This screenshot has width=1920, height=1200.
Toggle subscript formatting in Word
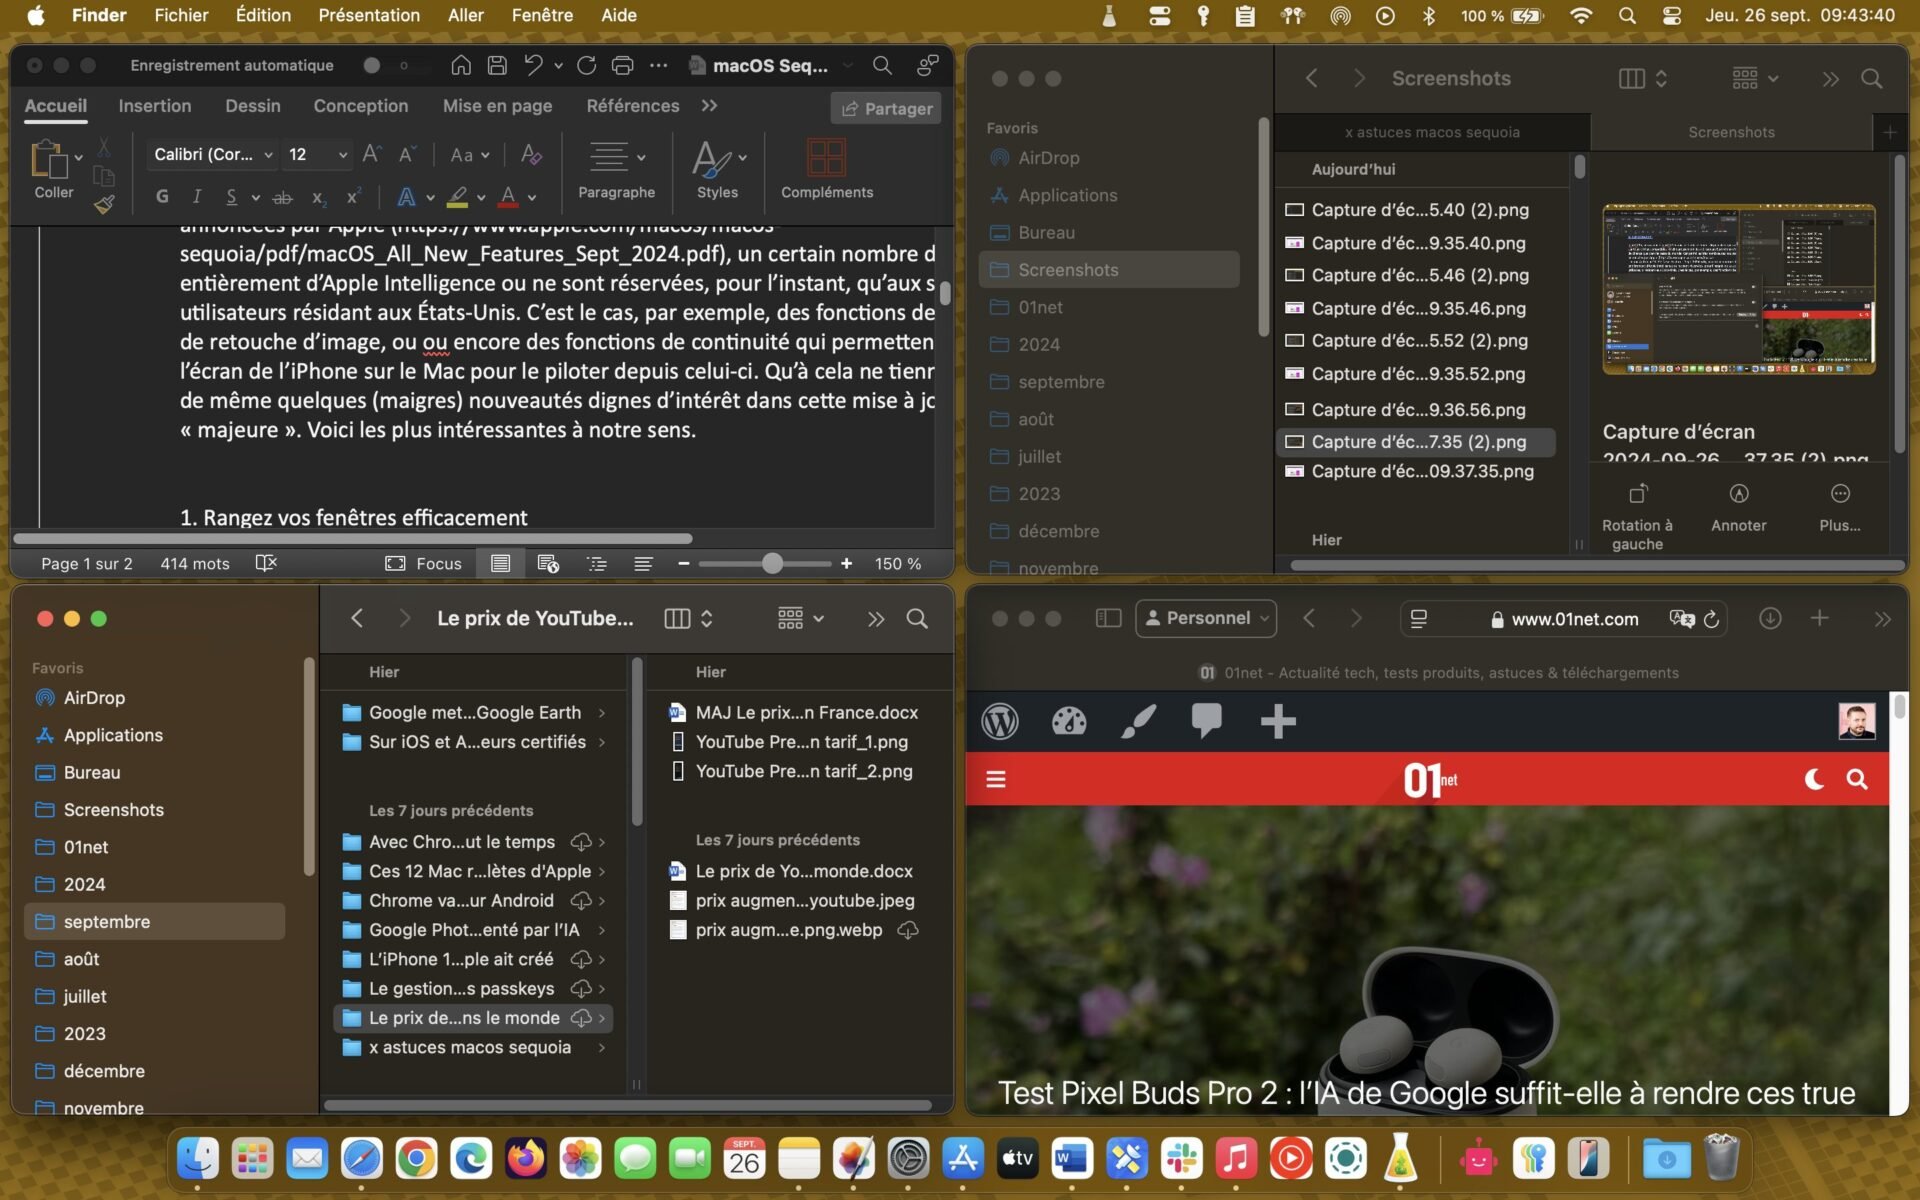[318, 197]
